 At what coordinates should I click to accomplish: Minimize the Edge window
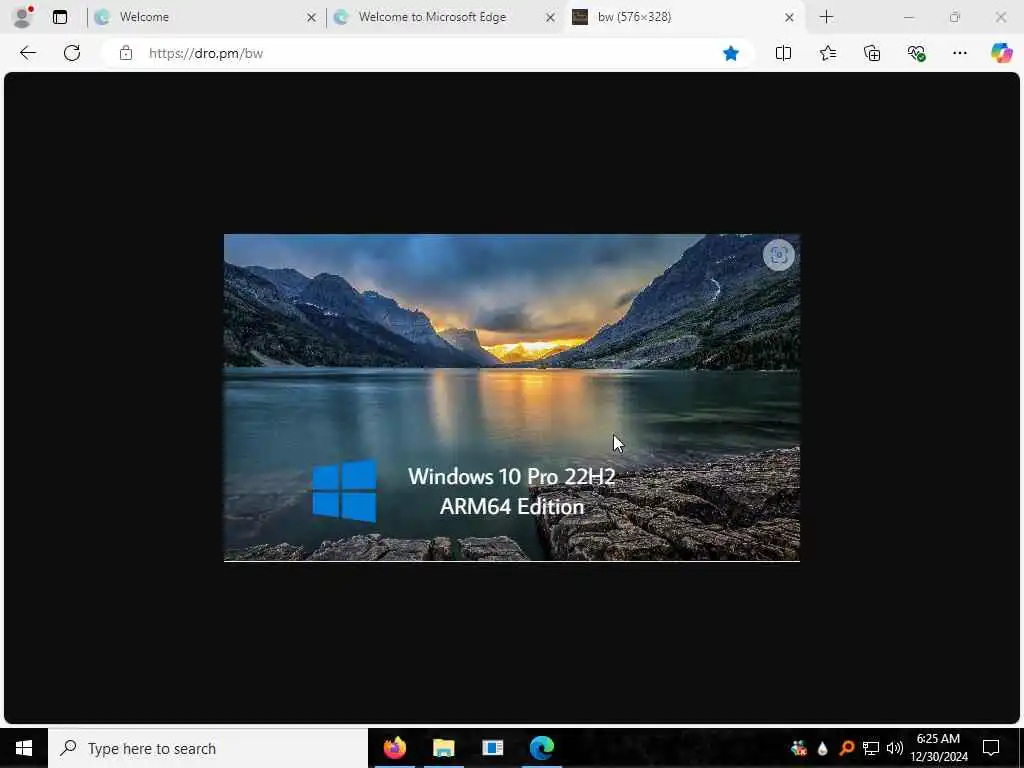coord(909,17)
